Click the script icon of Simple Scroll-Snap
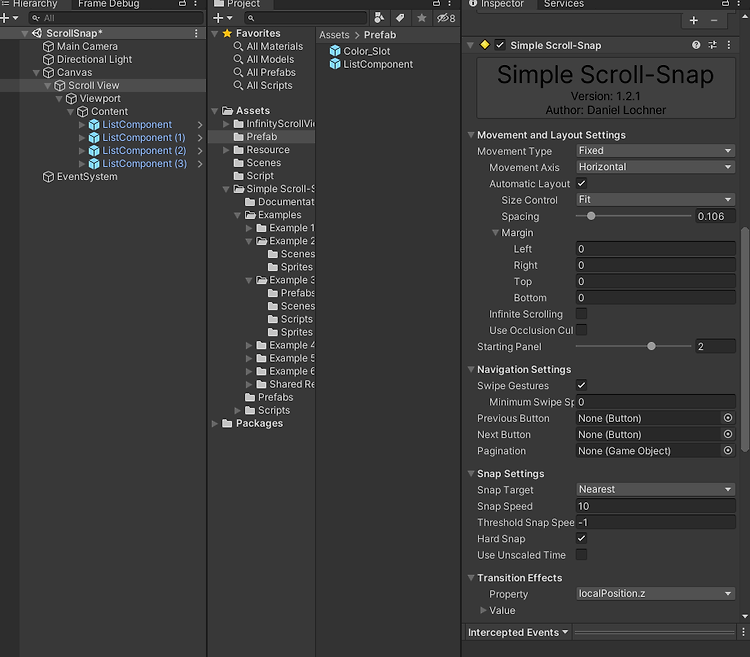The image size is (750, 657). pyautogui.click(x=485, y=45)
